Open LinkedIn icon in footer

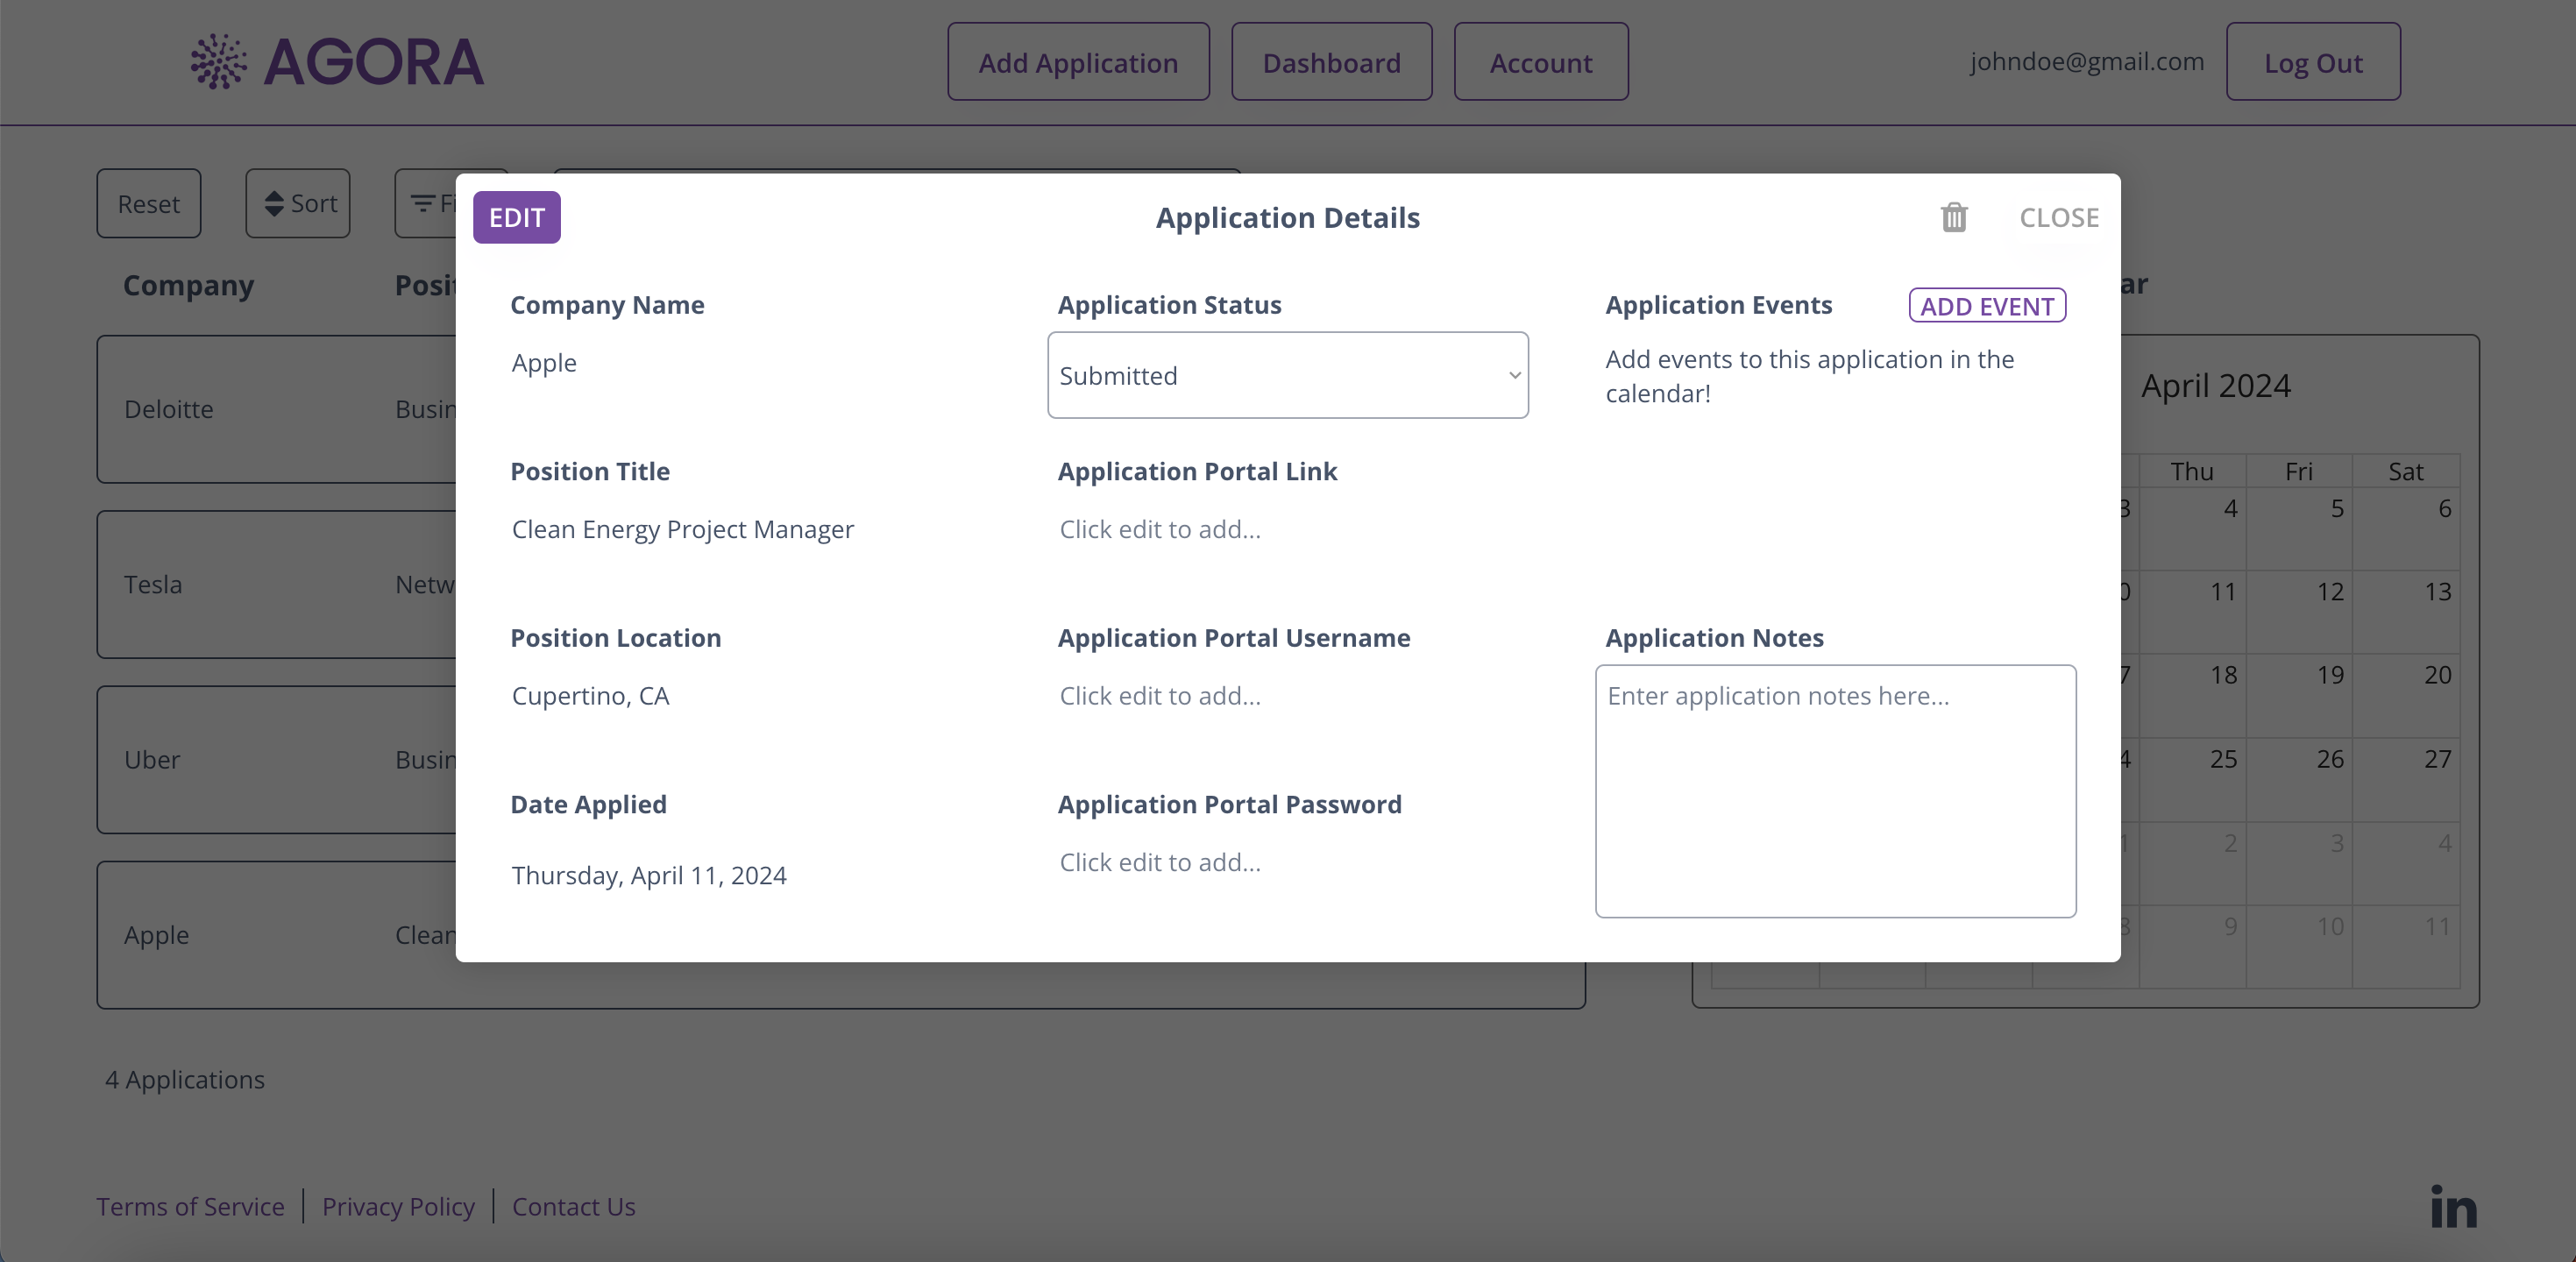(x=2453, y=1206)
